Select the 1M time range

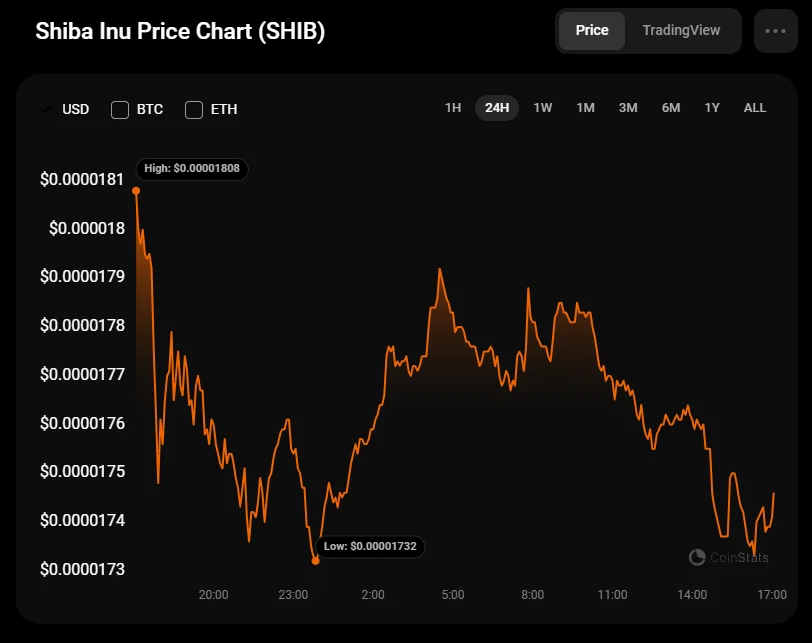point(585,107)
